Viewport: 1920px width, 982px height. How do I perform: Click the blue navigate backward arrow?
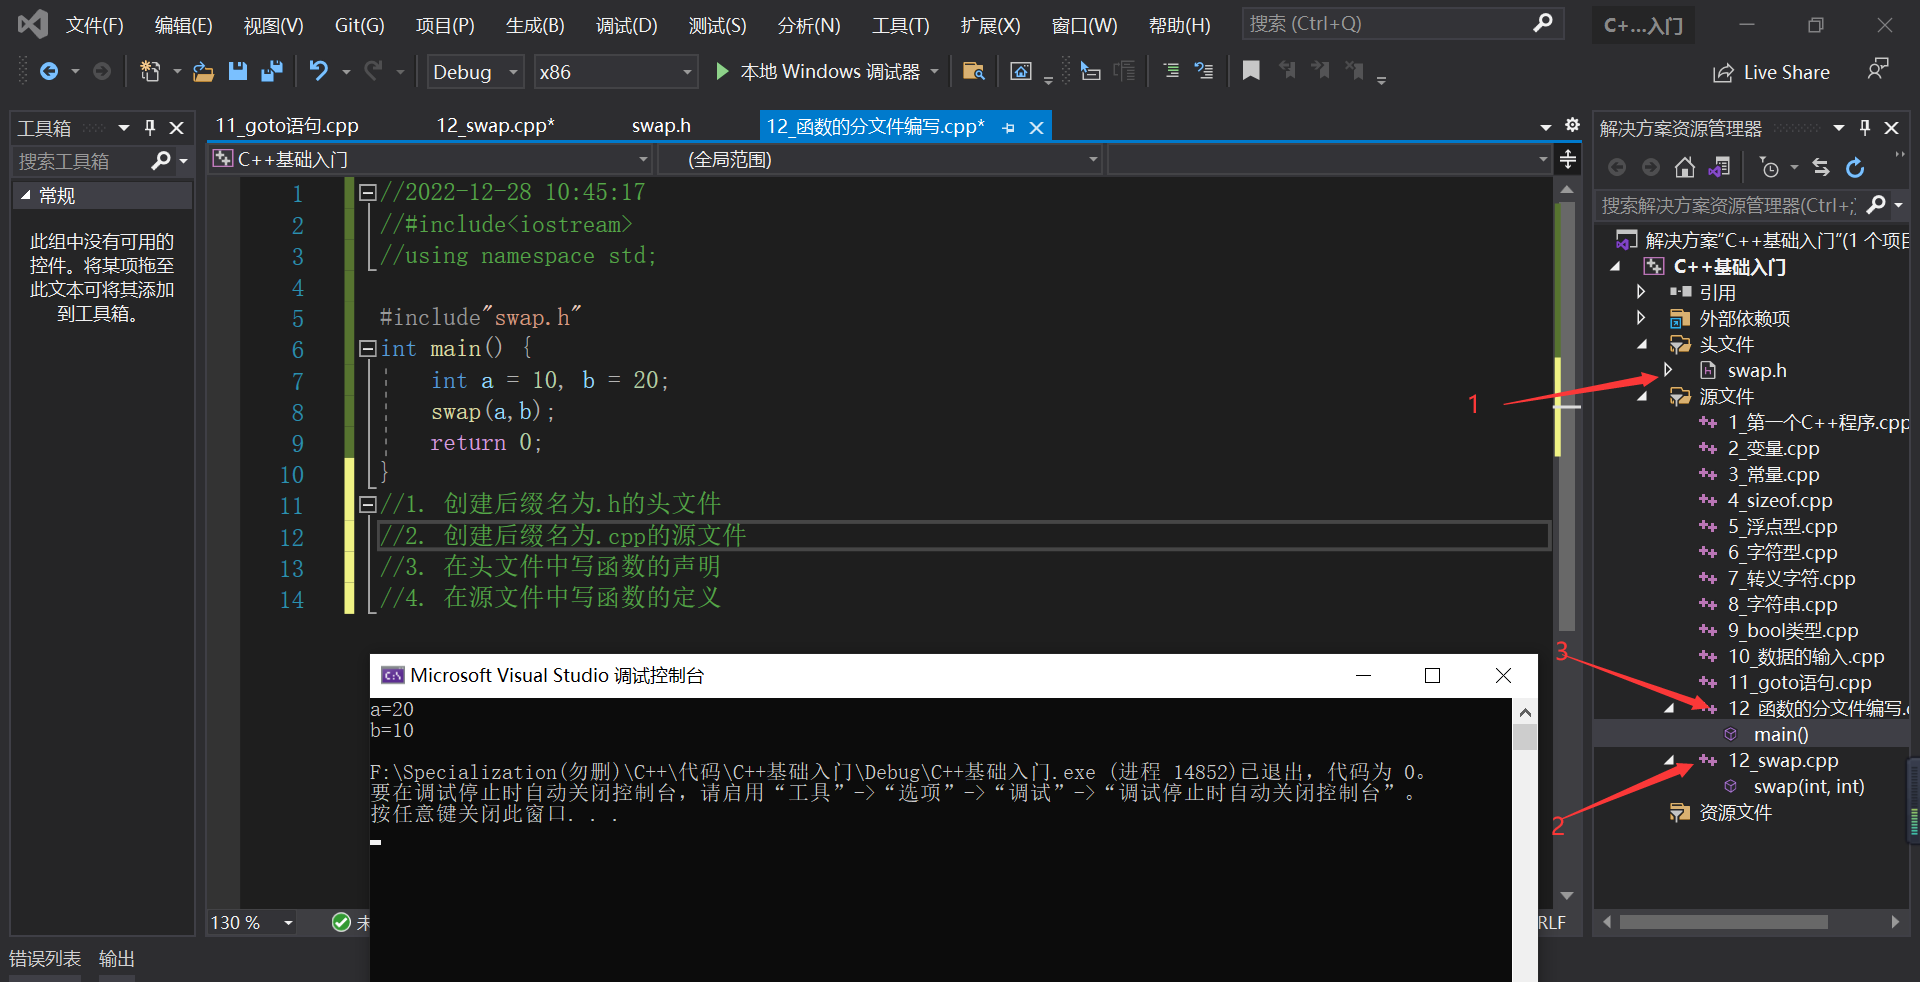pyautogui.click(x=48, y=71)
